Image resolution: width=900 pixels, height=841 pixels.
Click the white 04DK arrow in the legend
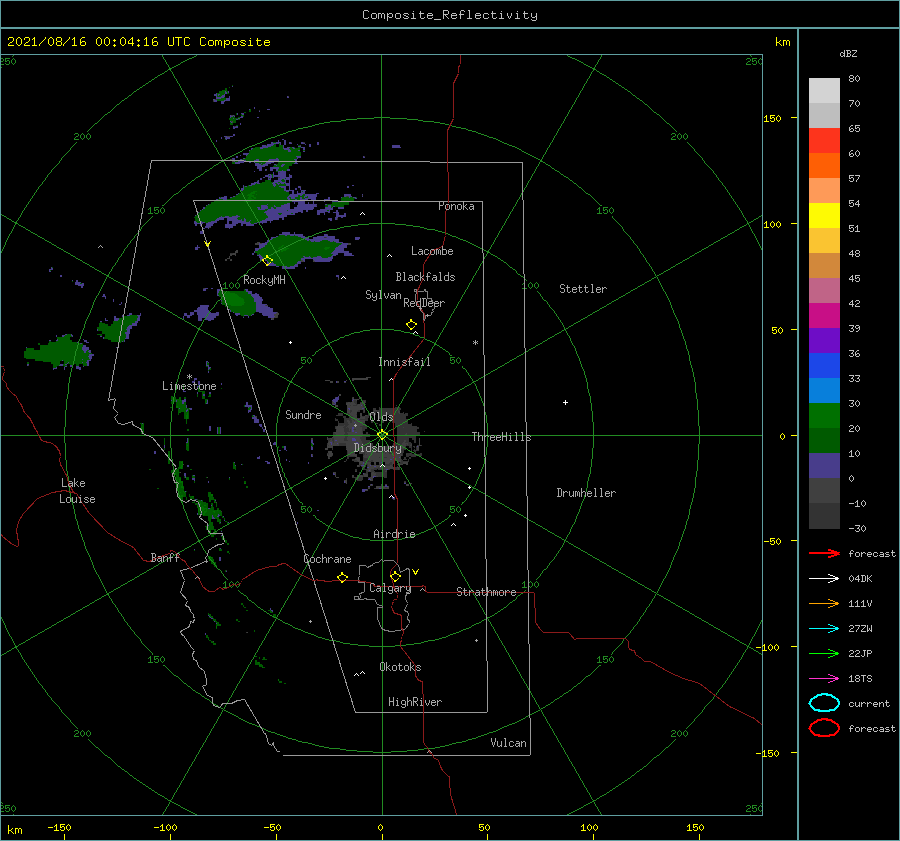point(824,578)
